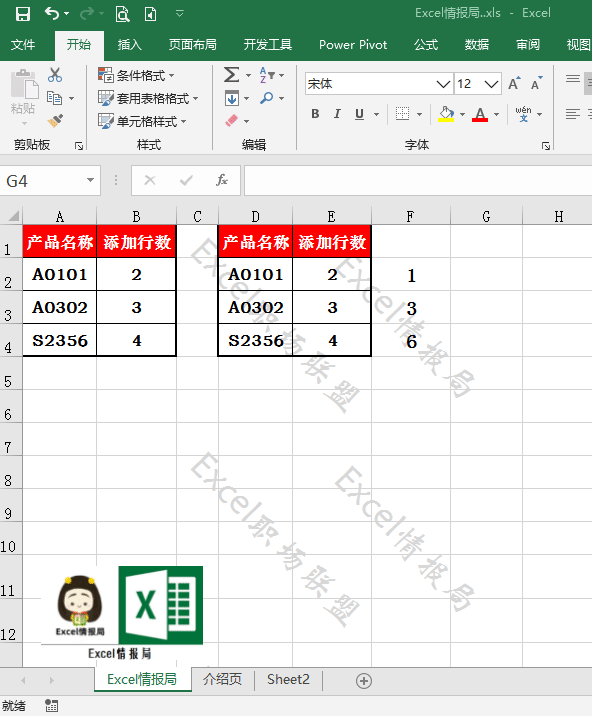Image resolution: width=592 pixels, height=716 pixels.
Task: Expand the font color palette arrow
Action: (x=497, y=114)
